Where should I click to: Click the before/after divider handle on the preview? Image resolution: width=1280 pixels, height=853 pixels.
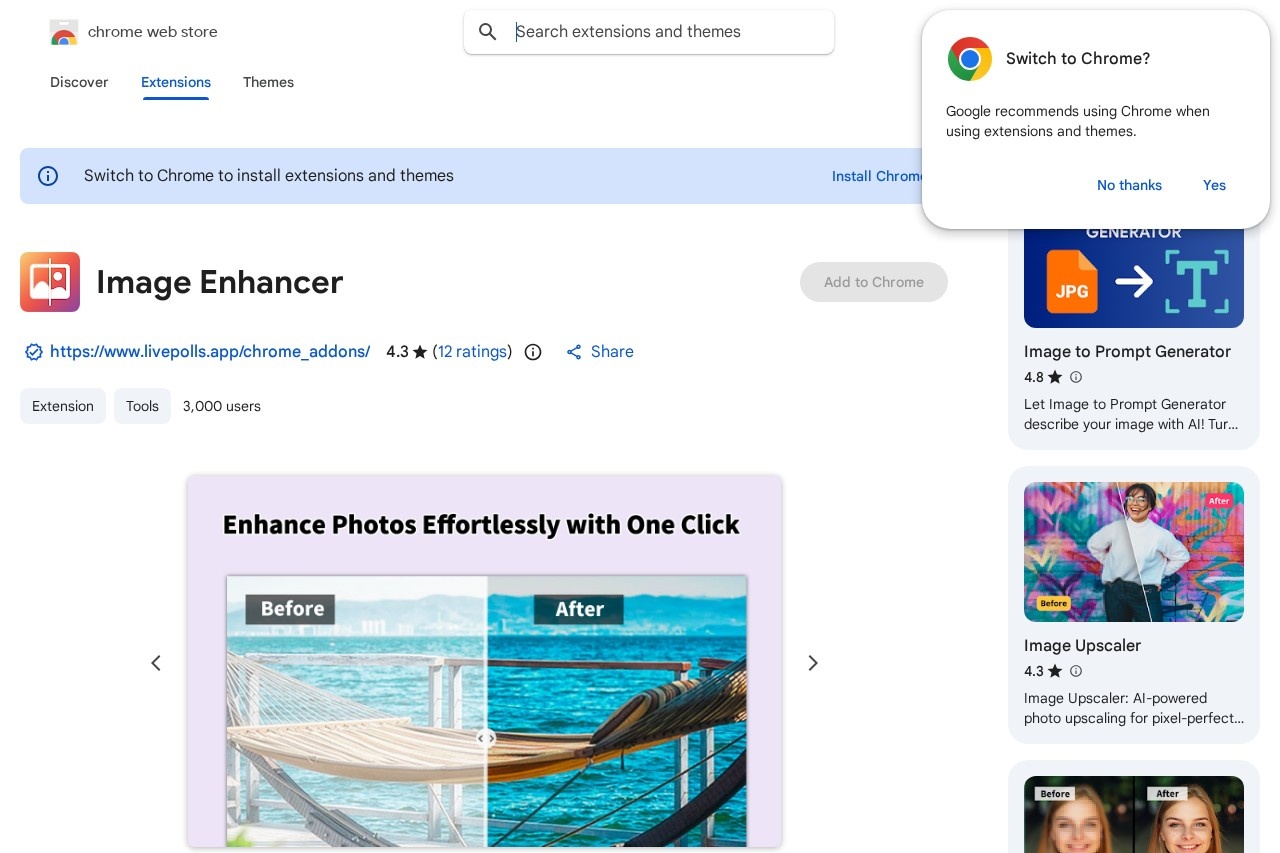click(486, 738)
